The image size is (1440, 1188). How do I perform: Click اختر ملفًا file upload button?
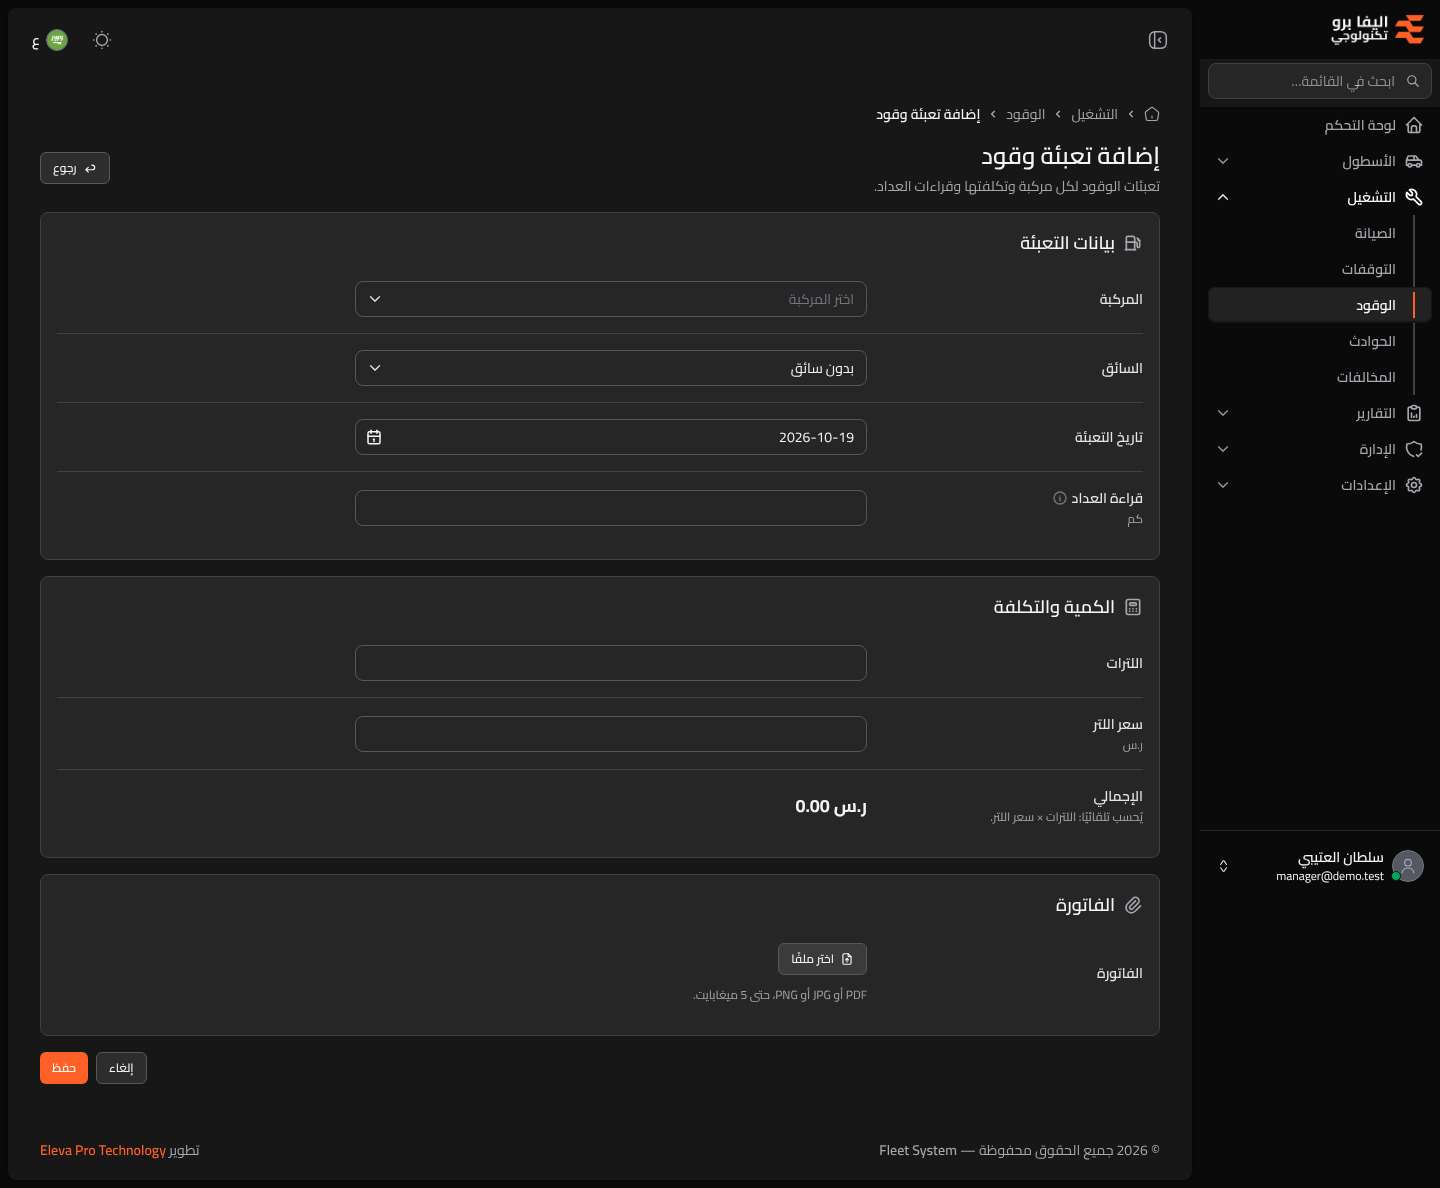click(x=822, y=959)
